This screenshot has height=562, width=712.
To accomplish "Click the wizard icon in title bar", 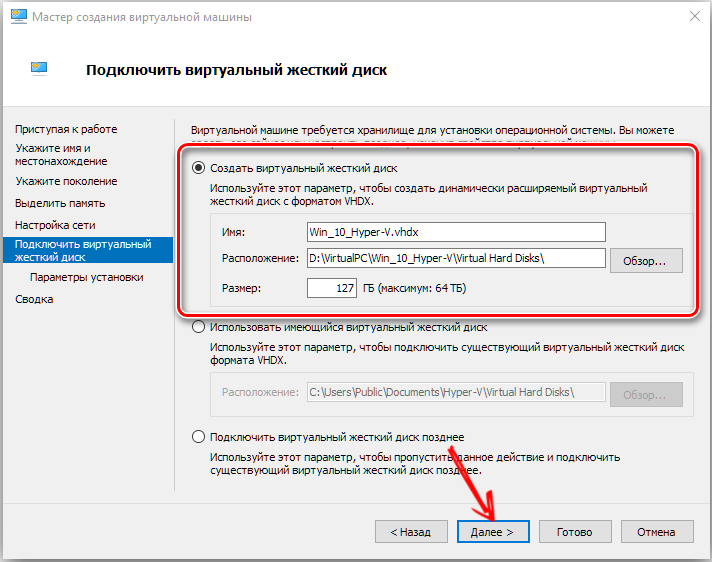I will pyautogui.click(x=15, y=17).
